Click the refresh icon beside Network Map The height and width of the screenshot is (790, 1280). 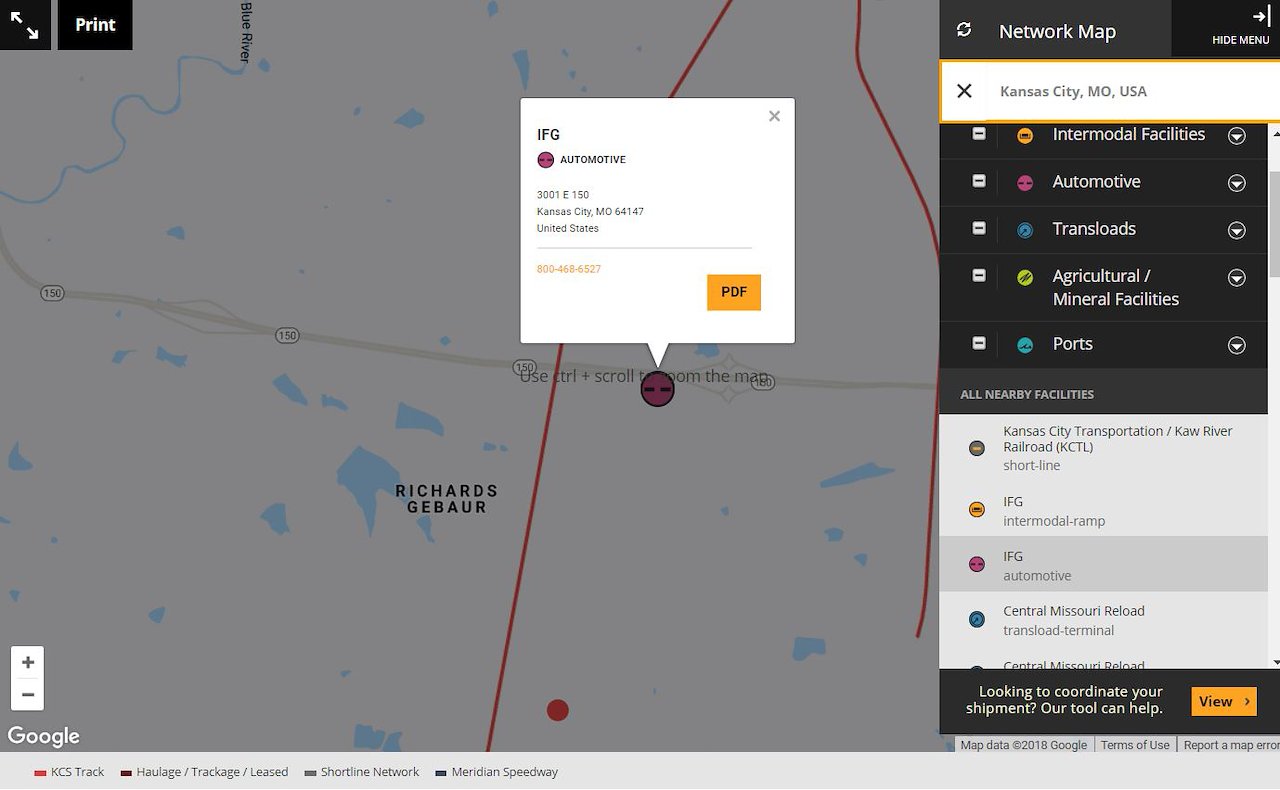click(x=964, y=30)
